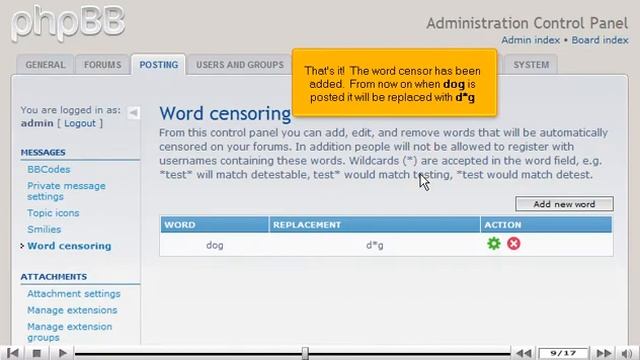
Task: Go to Board index link
Action: point(600,40)
